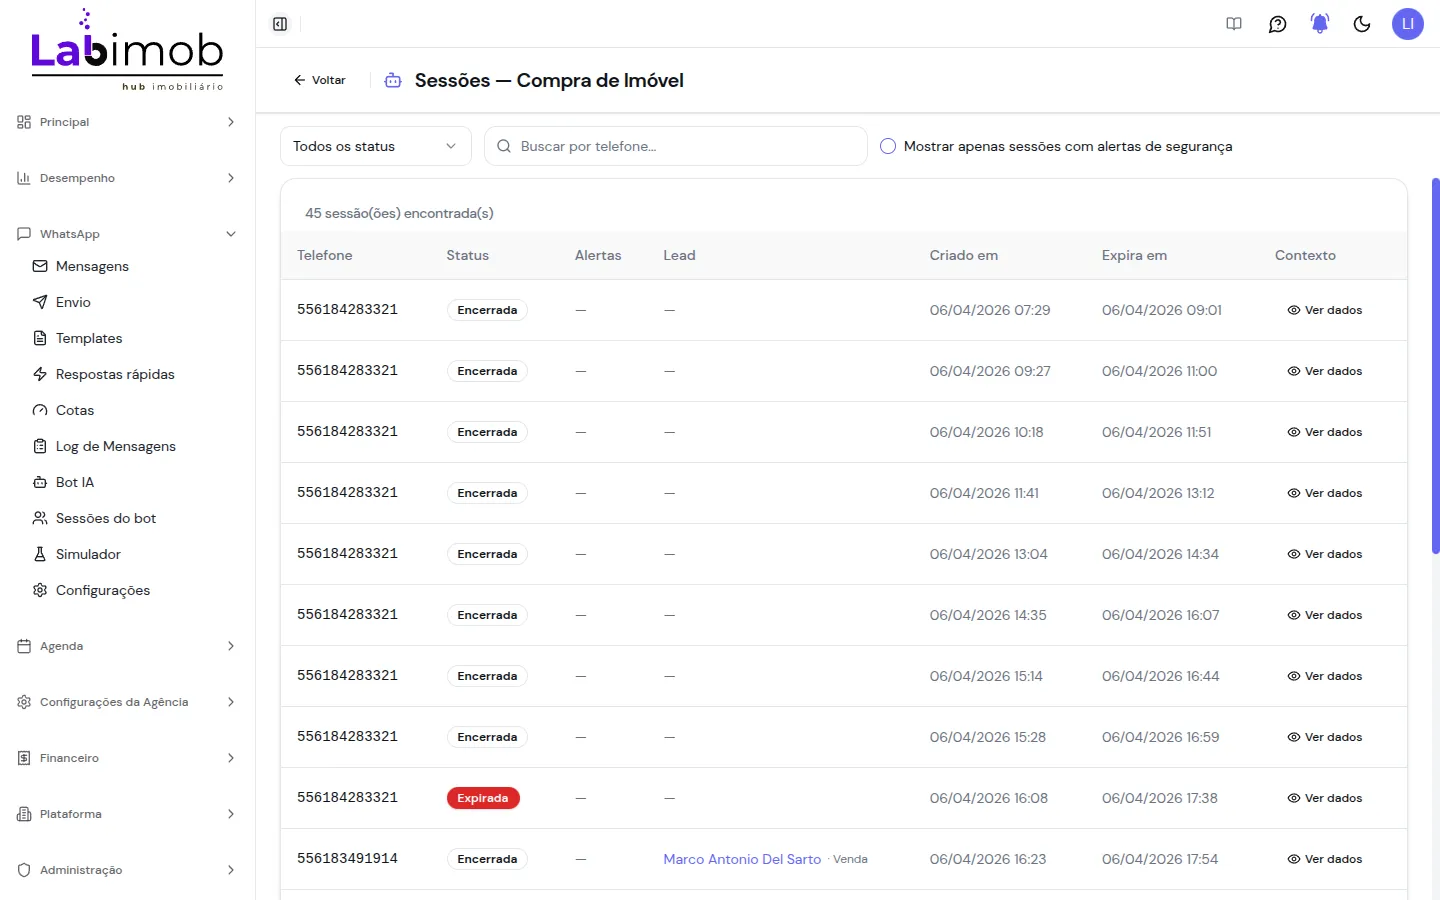Click the Cotas gauge icon

click(x=40, y=410)
